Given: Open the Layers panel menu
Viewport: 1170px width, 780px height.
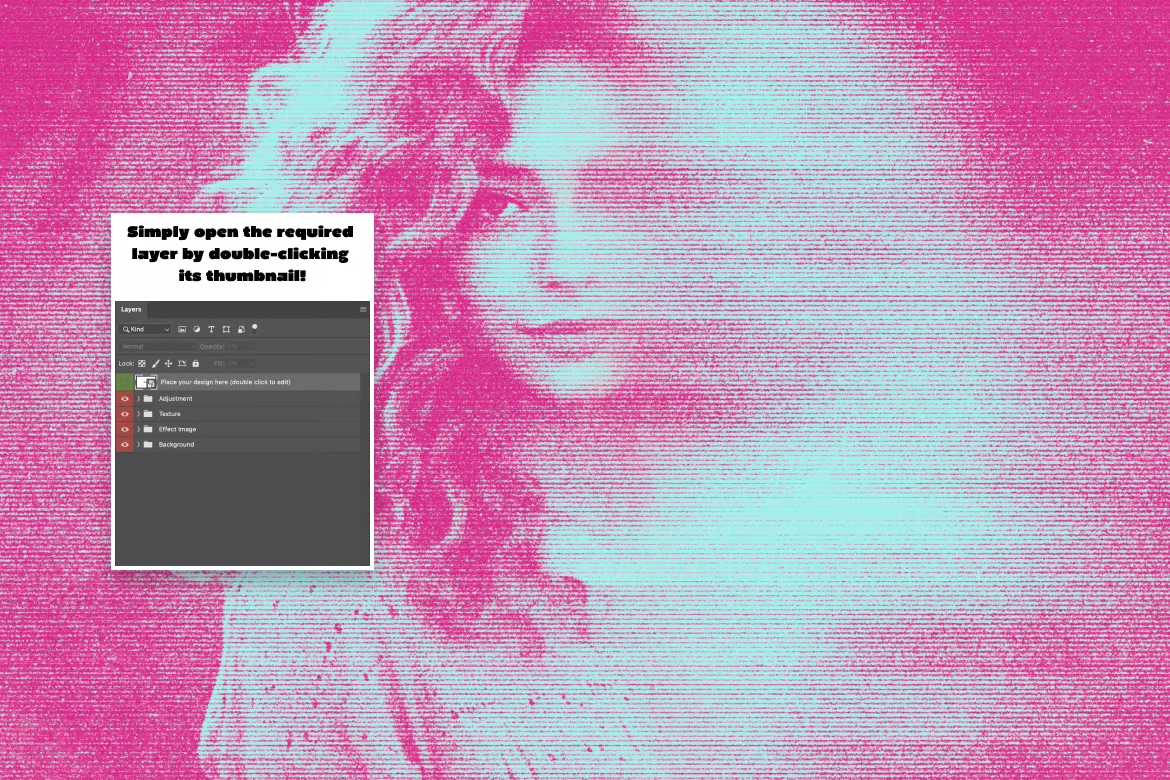Looking at the screenshot, I should pyautogui.click(x=363, y=309).
